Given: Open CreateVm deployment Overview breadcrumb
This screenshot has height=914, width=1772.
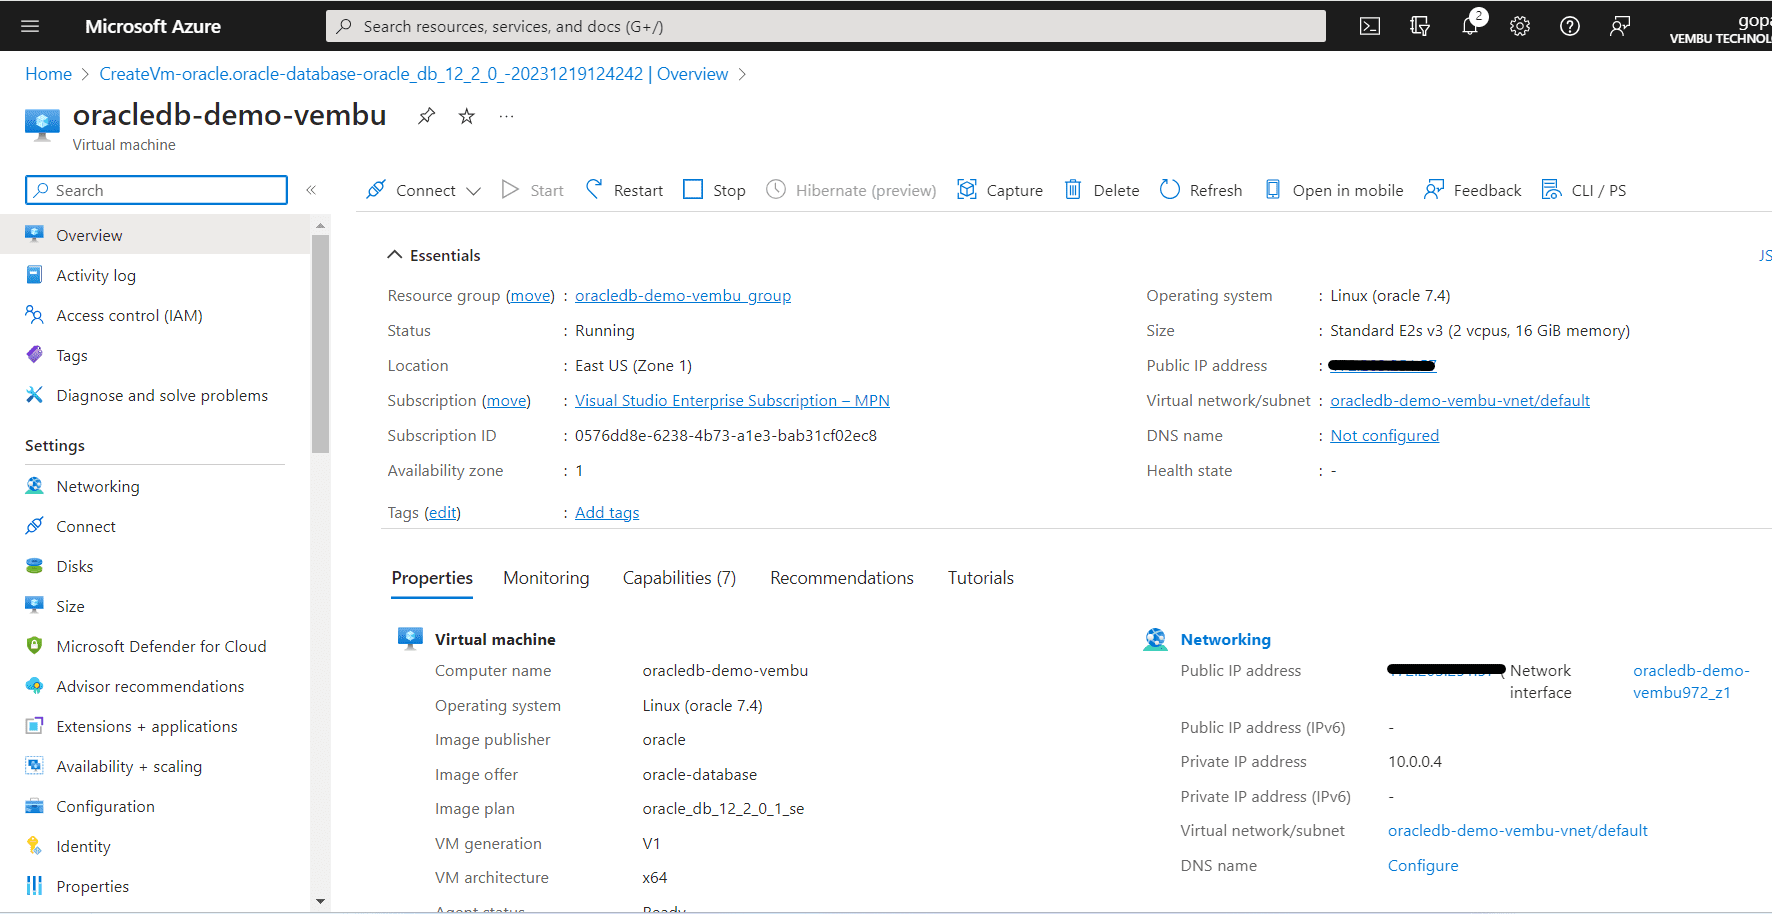Looking at the screenshot, I should pyautogui.click(x=414, y=74).
